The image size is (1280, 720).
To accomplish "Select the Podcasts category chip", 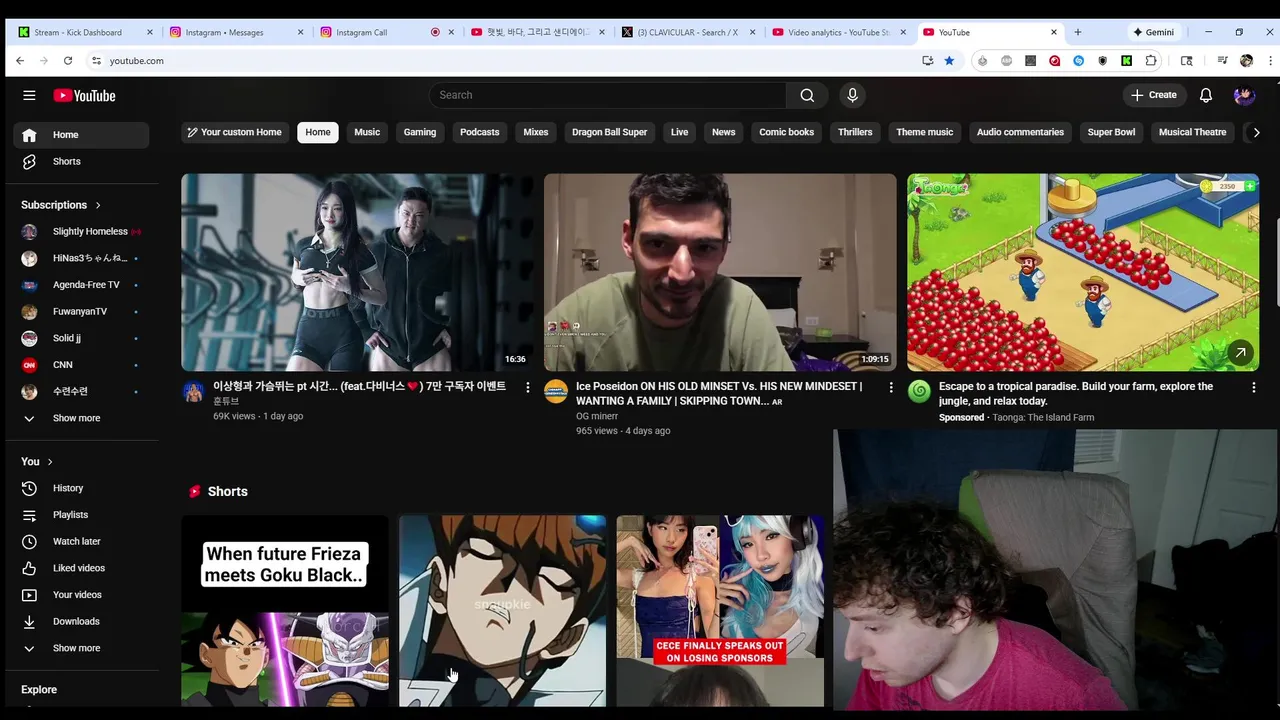I will tap(480, 132).
